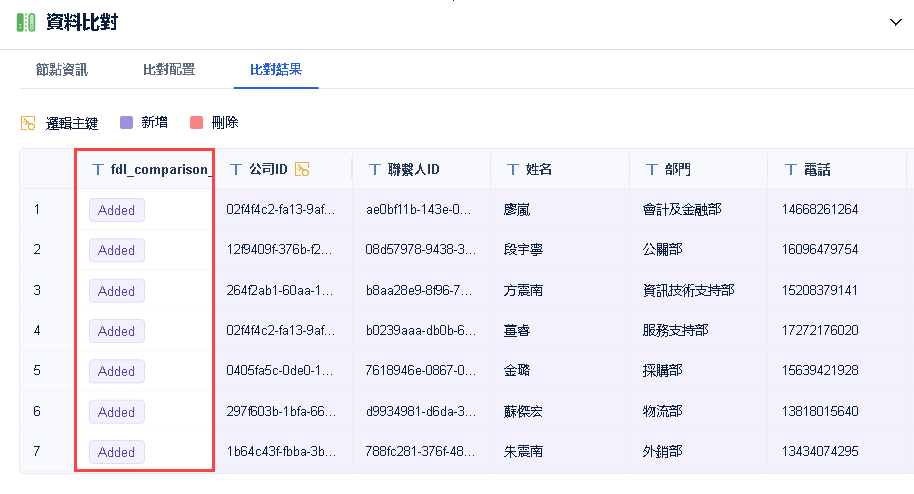
Task: Select the 比對結果 tab
Action: pos(276,70)
